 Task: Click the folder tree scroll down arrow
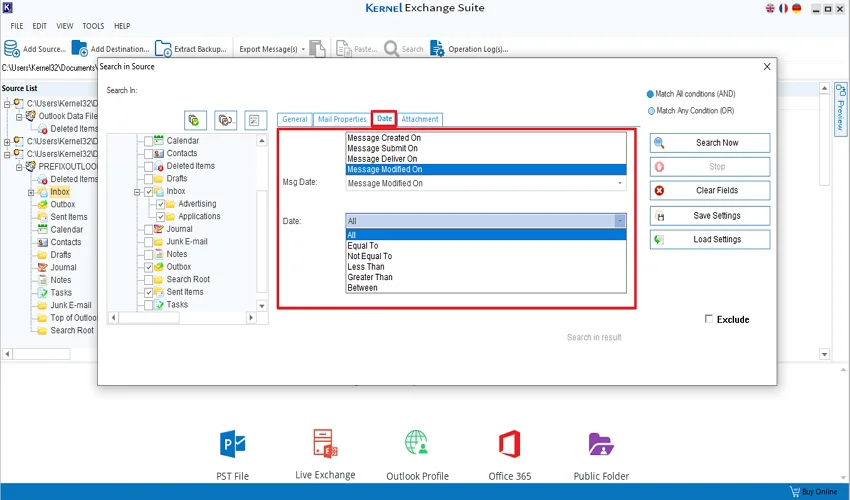(262, 306)
